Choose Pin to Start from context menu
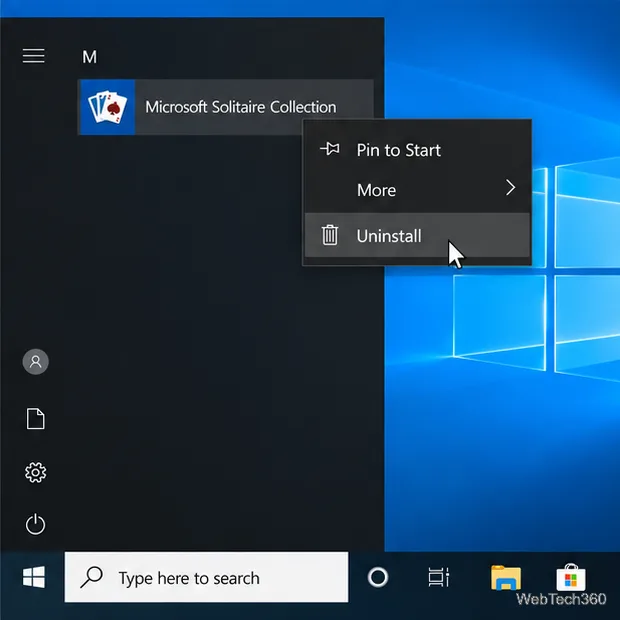Image resolution: width=620 pixels, height=620 pixels. [417, 150]
